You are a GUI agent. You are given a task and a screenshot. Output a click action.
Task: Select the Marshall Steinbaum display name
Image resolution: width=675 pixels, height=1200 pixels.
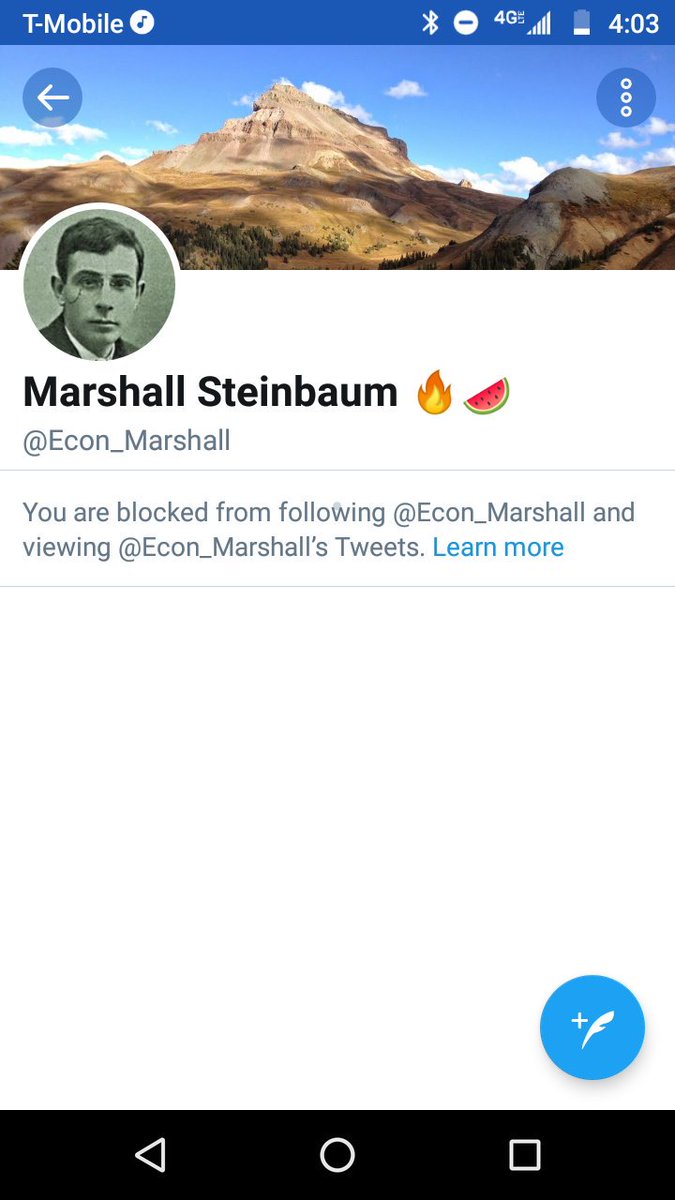210,392
